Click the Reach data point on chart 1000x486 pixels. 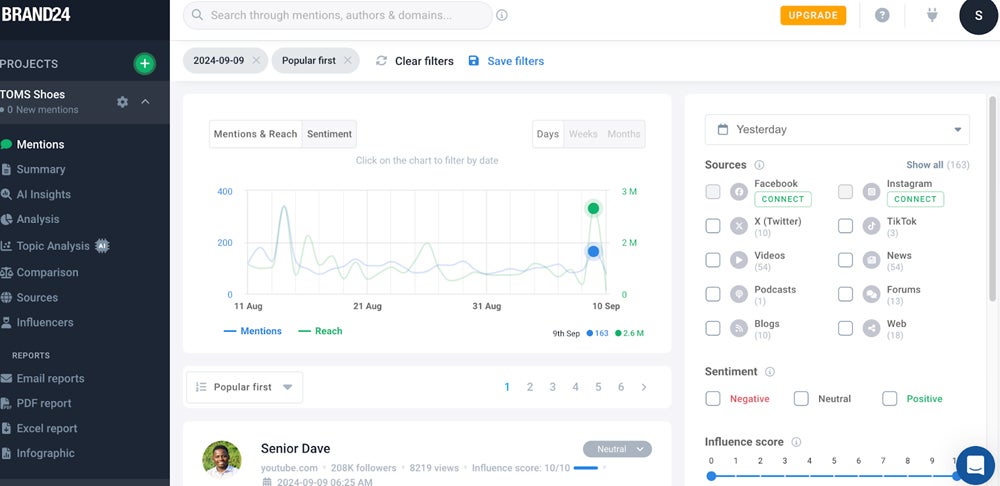[594, 209]
